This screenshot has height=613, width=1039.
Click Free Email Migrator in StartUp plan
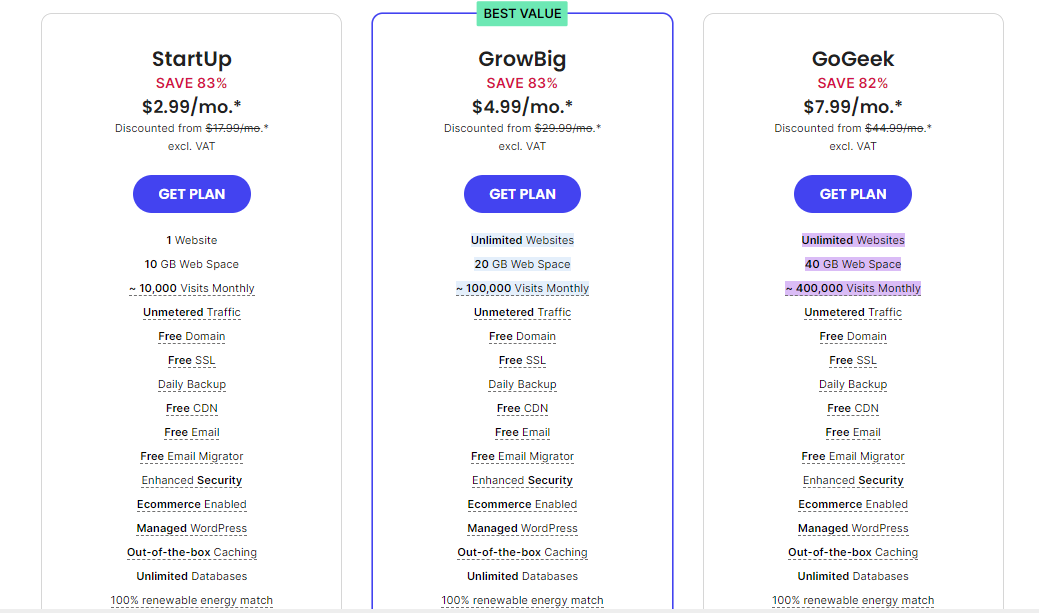192,456
